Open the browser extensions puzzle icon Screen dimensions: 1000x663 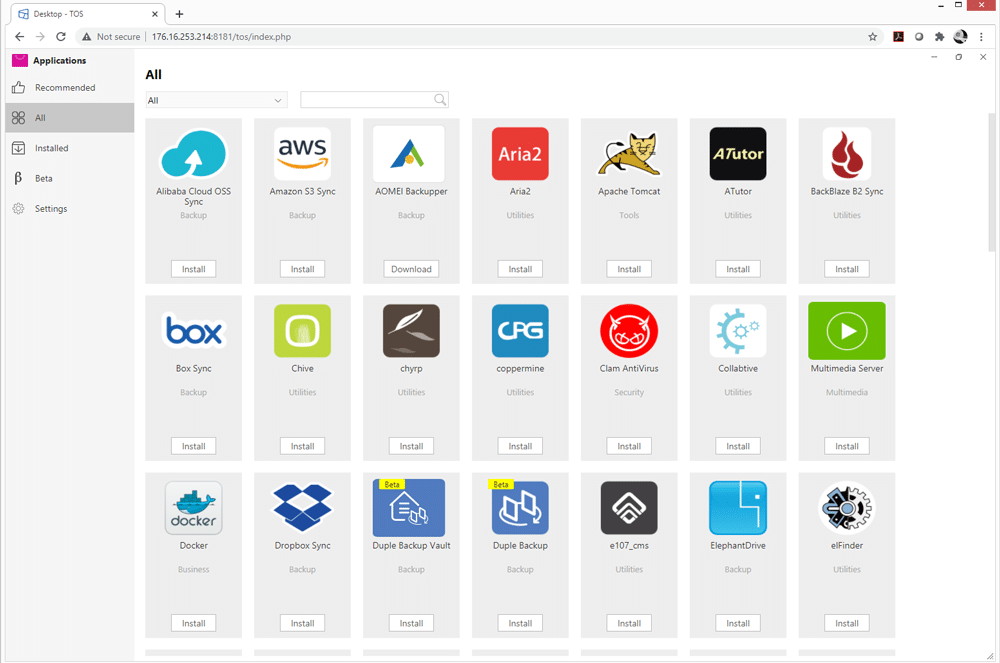[x=939, y=37]
